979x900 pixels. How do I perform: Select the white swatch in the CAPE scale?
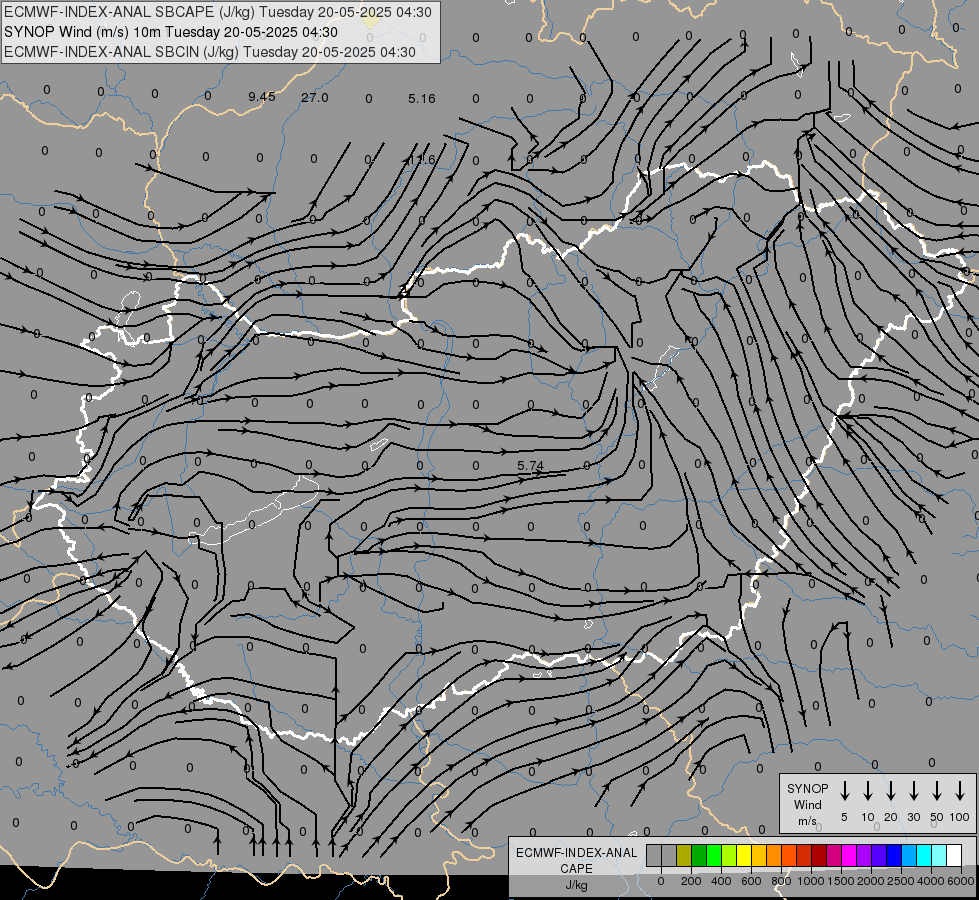955,855
